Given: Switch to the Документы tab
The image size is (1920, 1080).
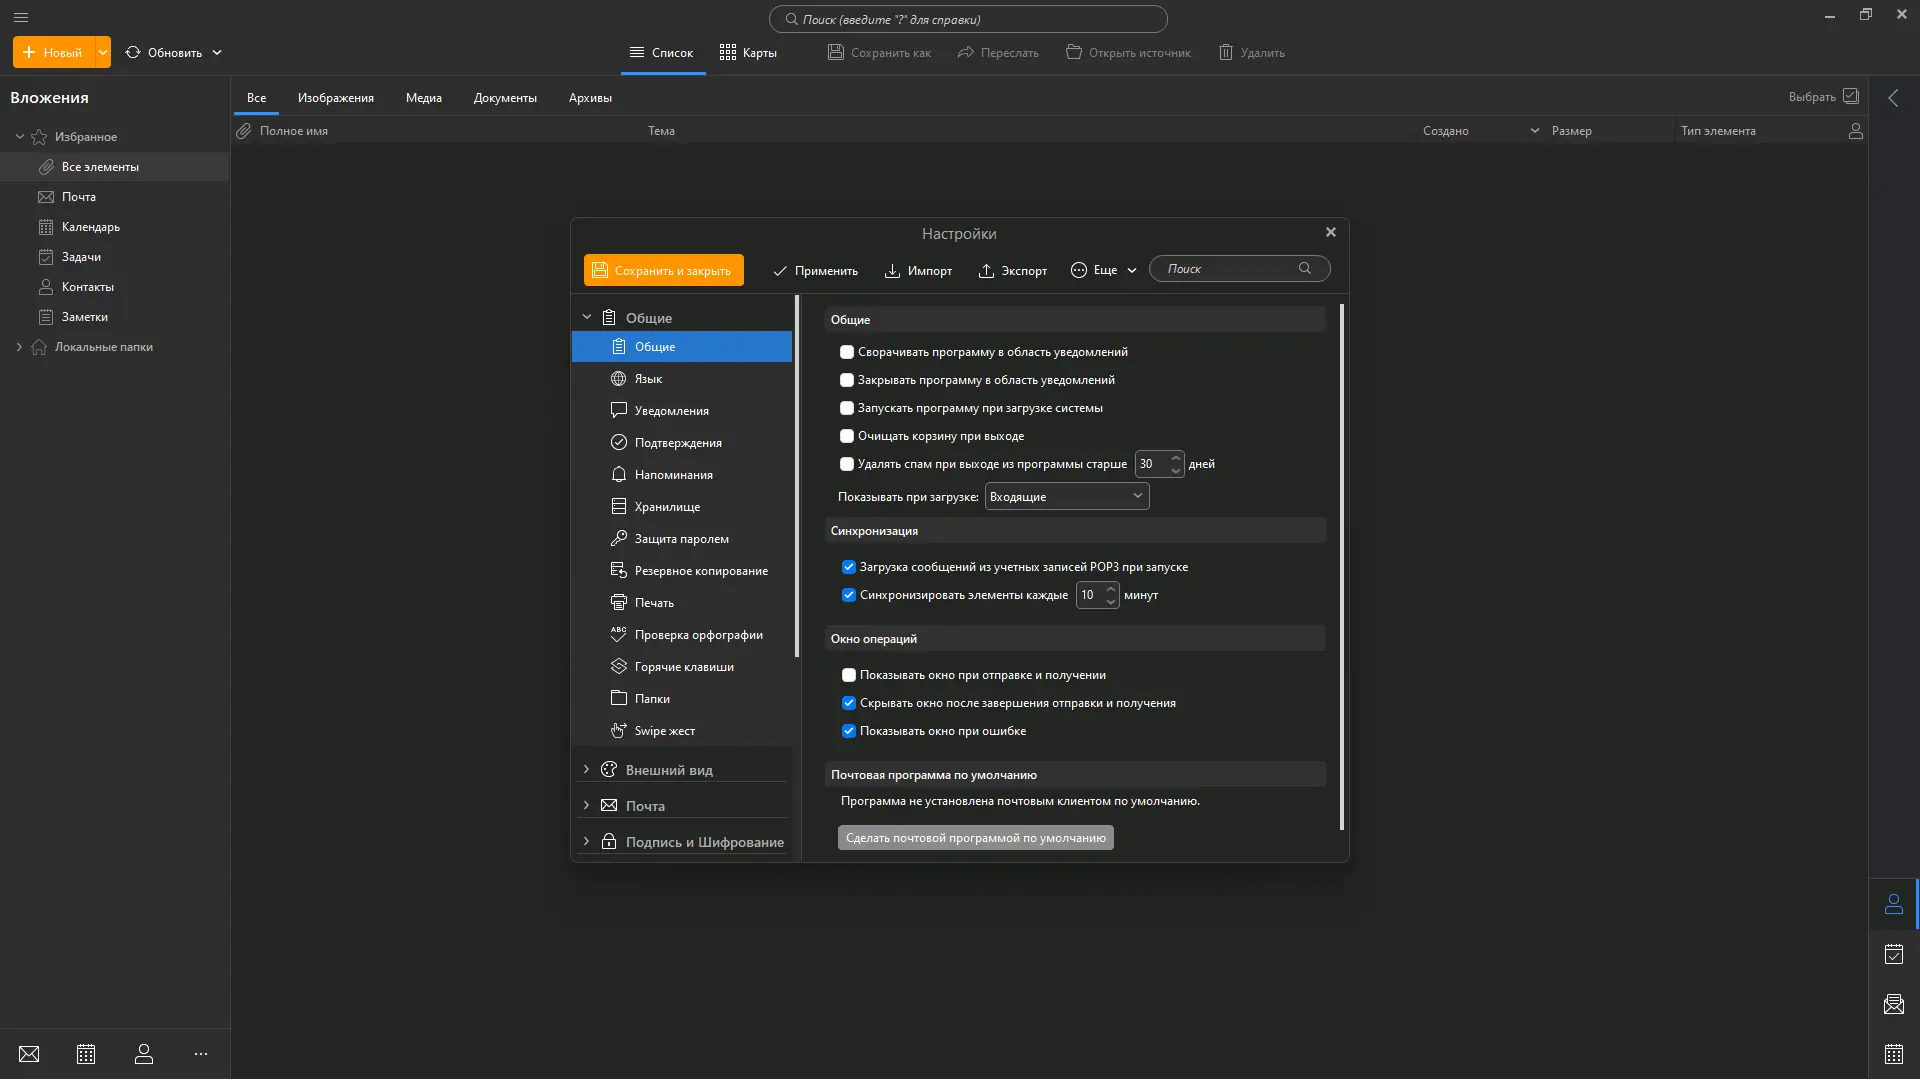Looking at the screenshot, I should 505,98.
